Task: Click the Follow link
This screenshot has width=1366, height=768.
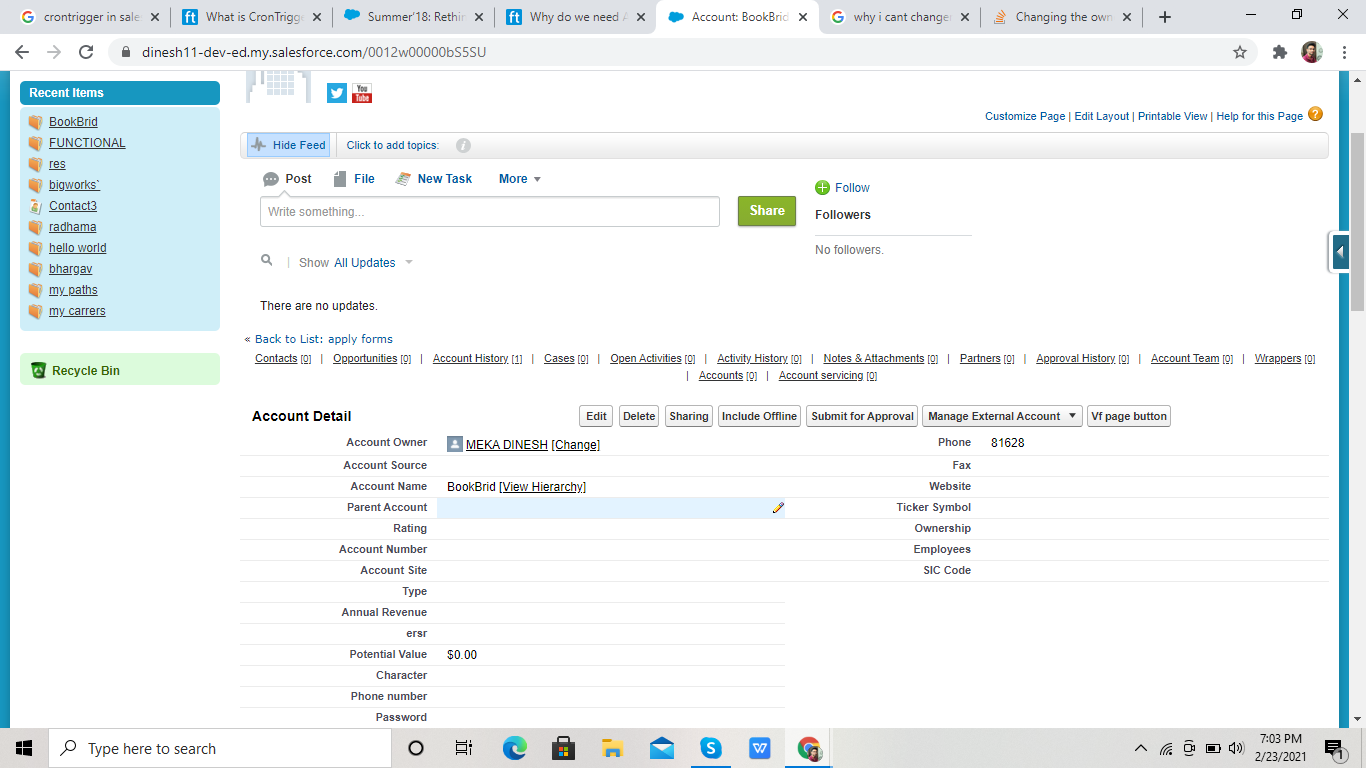Action: click(x=852, y=188)
